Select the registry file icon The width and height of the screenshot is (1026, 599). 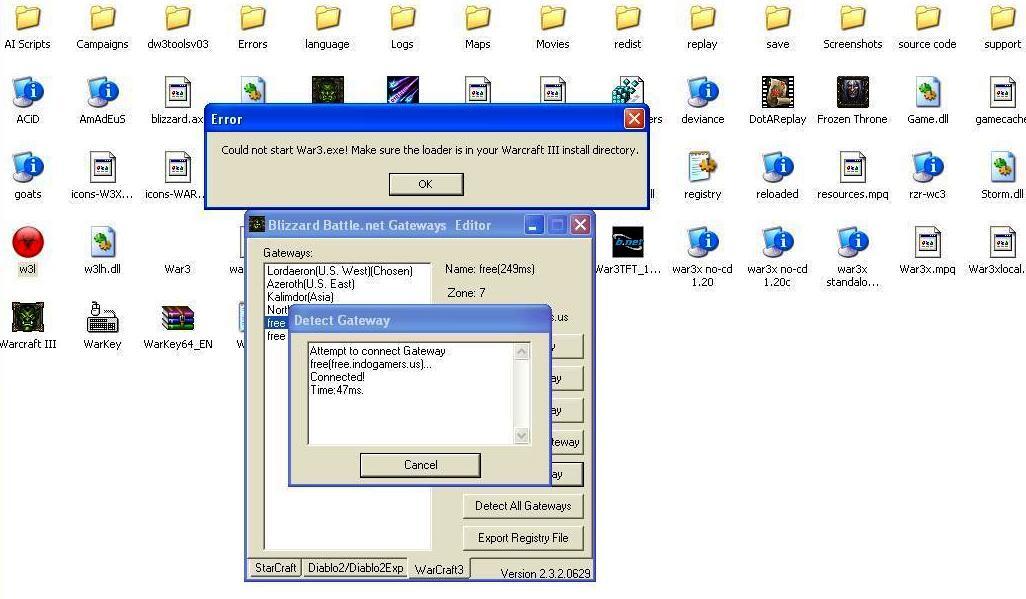[702, 167]
